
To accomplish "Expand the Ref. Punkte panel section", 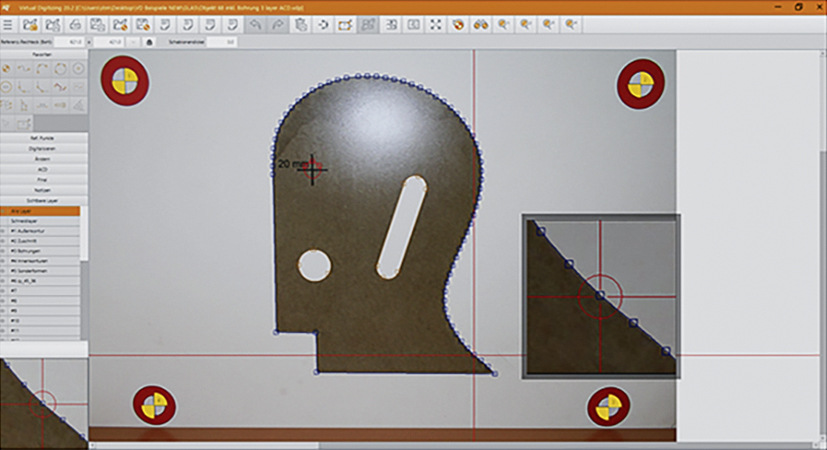I will pos(43,136).
